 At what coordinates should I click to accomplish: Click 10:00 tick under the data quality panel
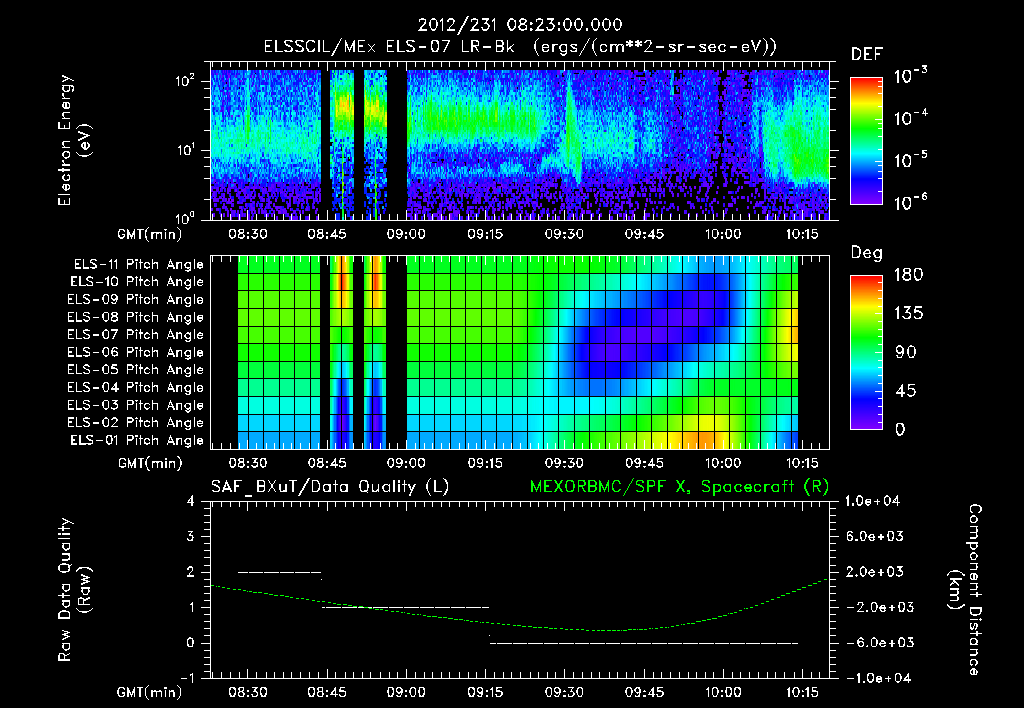(x=722, y=692)
